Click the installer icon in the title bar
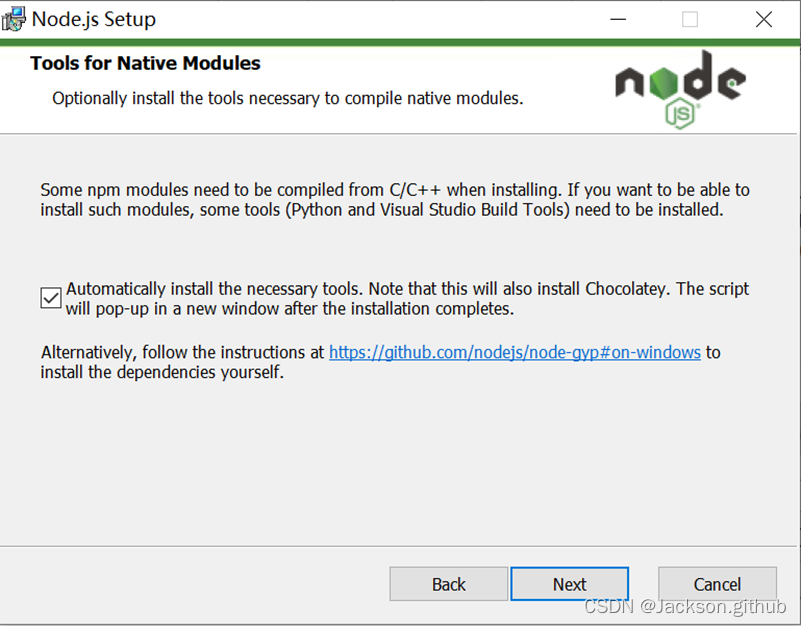 point(14,19)
